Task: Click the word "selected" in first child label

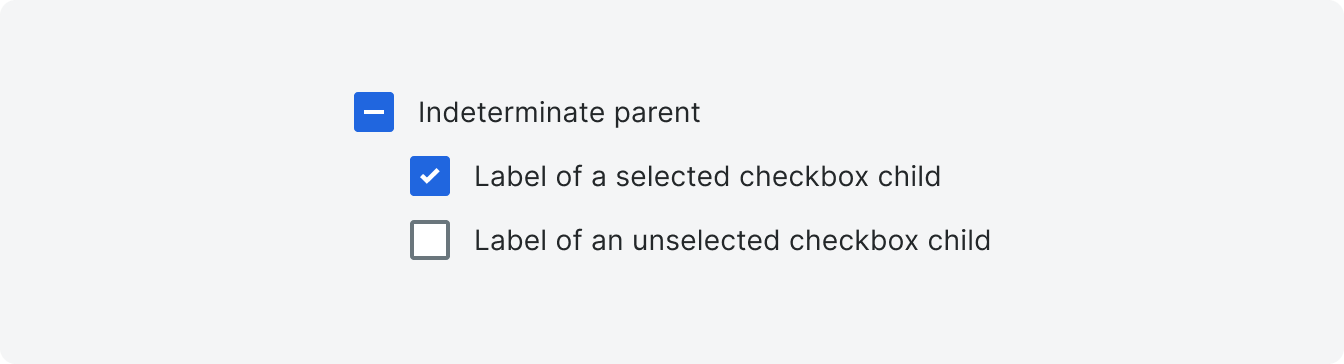Action: [x=673, y=177]
